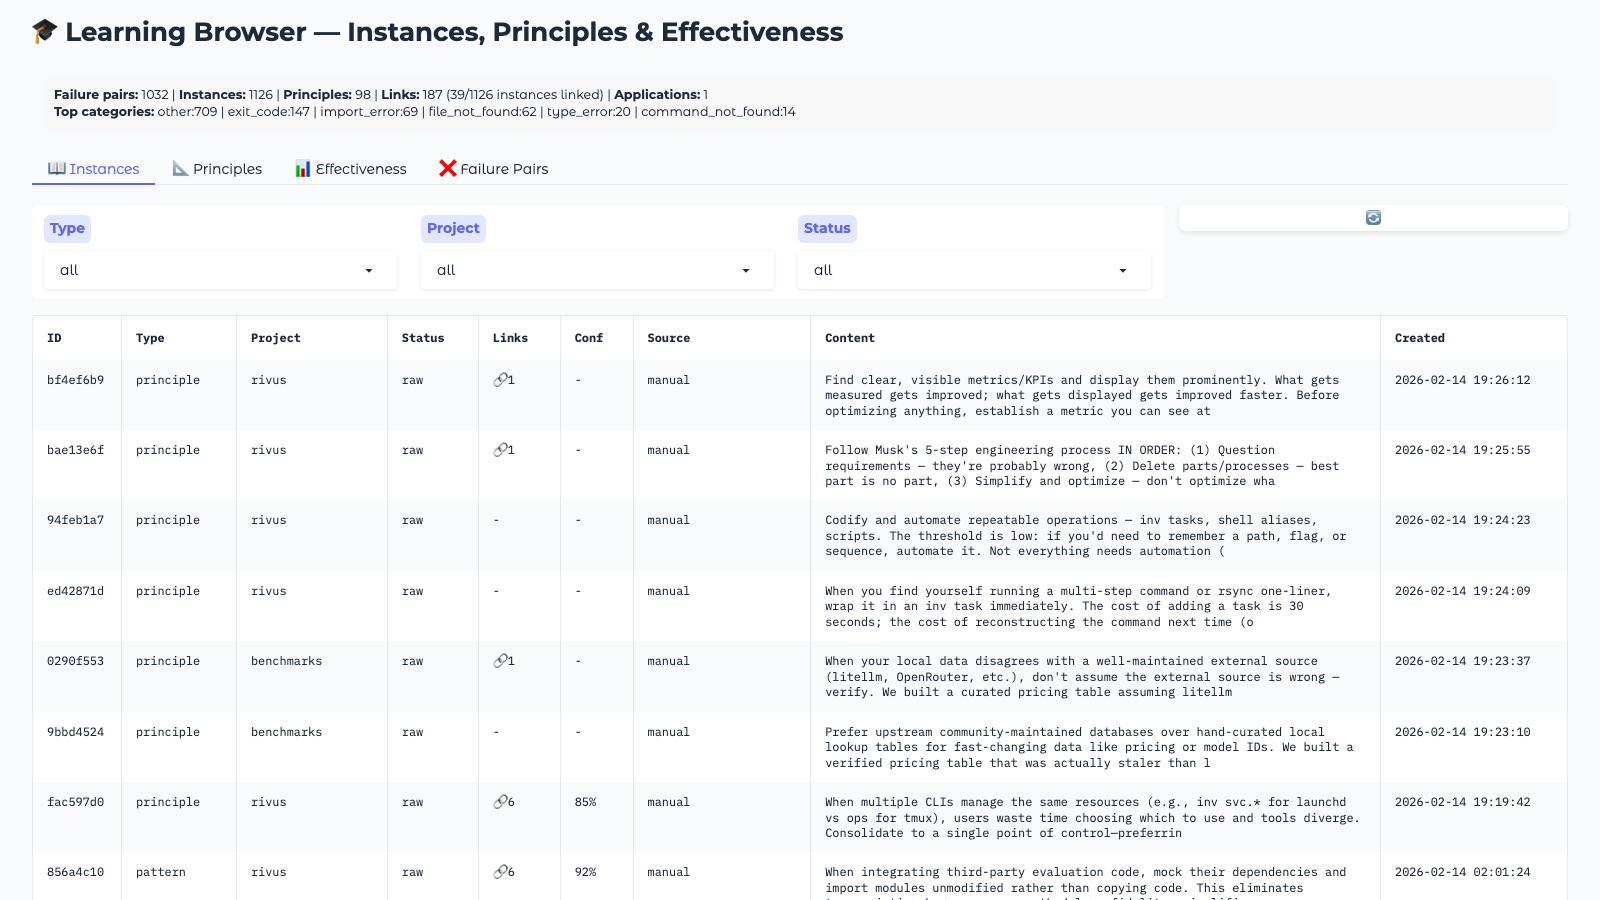
Task: Select the Instances tab
Action: point(93,169)
